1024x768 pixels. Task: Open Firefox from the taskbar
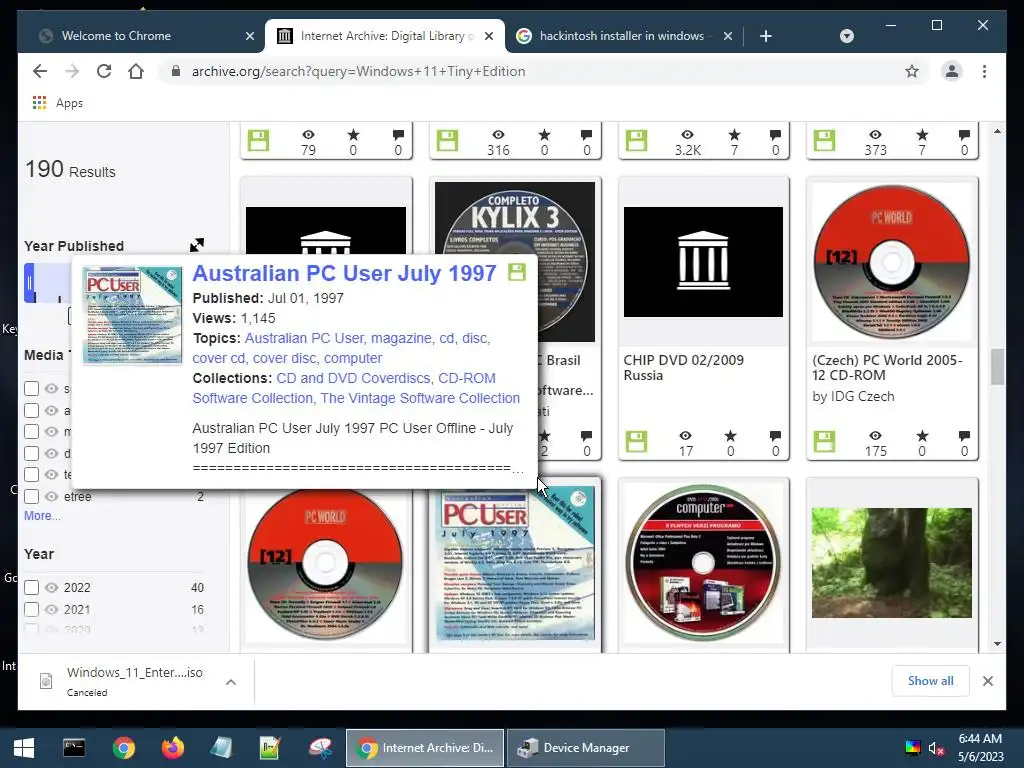[x=172, y=748]
